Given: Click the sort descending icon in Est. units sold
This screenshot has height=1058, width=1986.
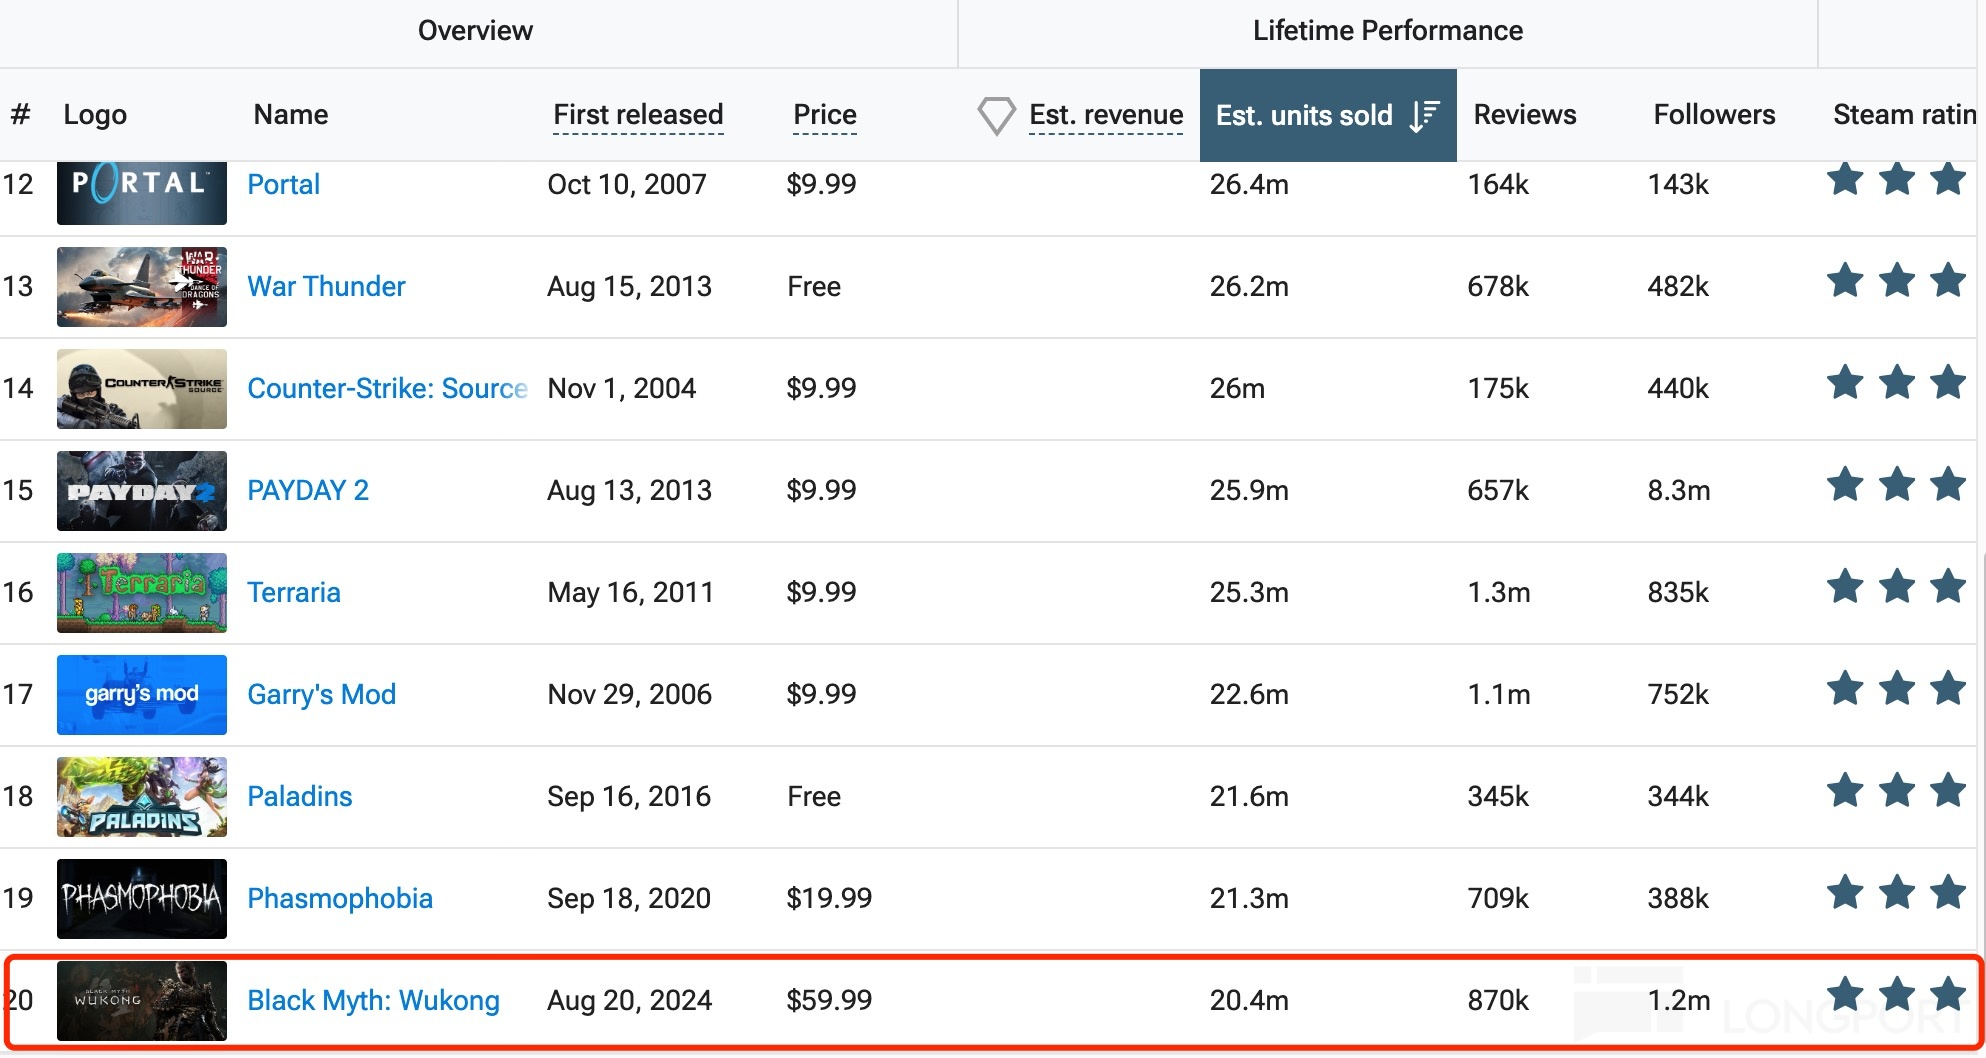Looking at the screenshot, I should click(1424, 116).
